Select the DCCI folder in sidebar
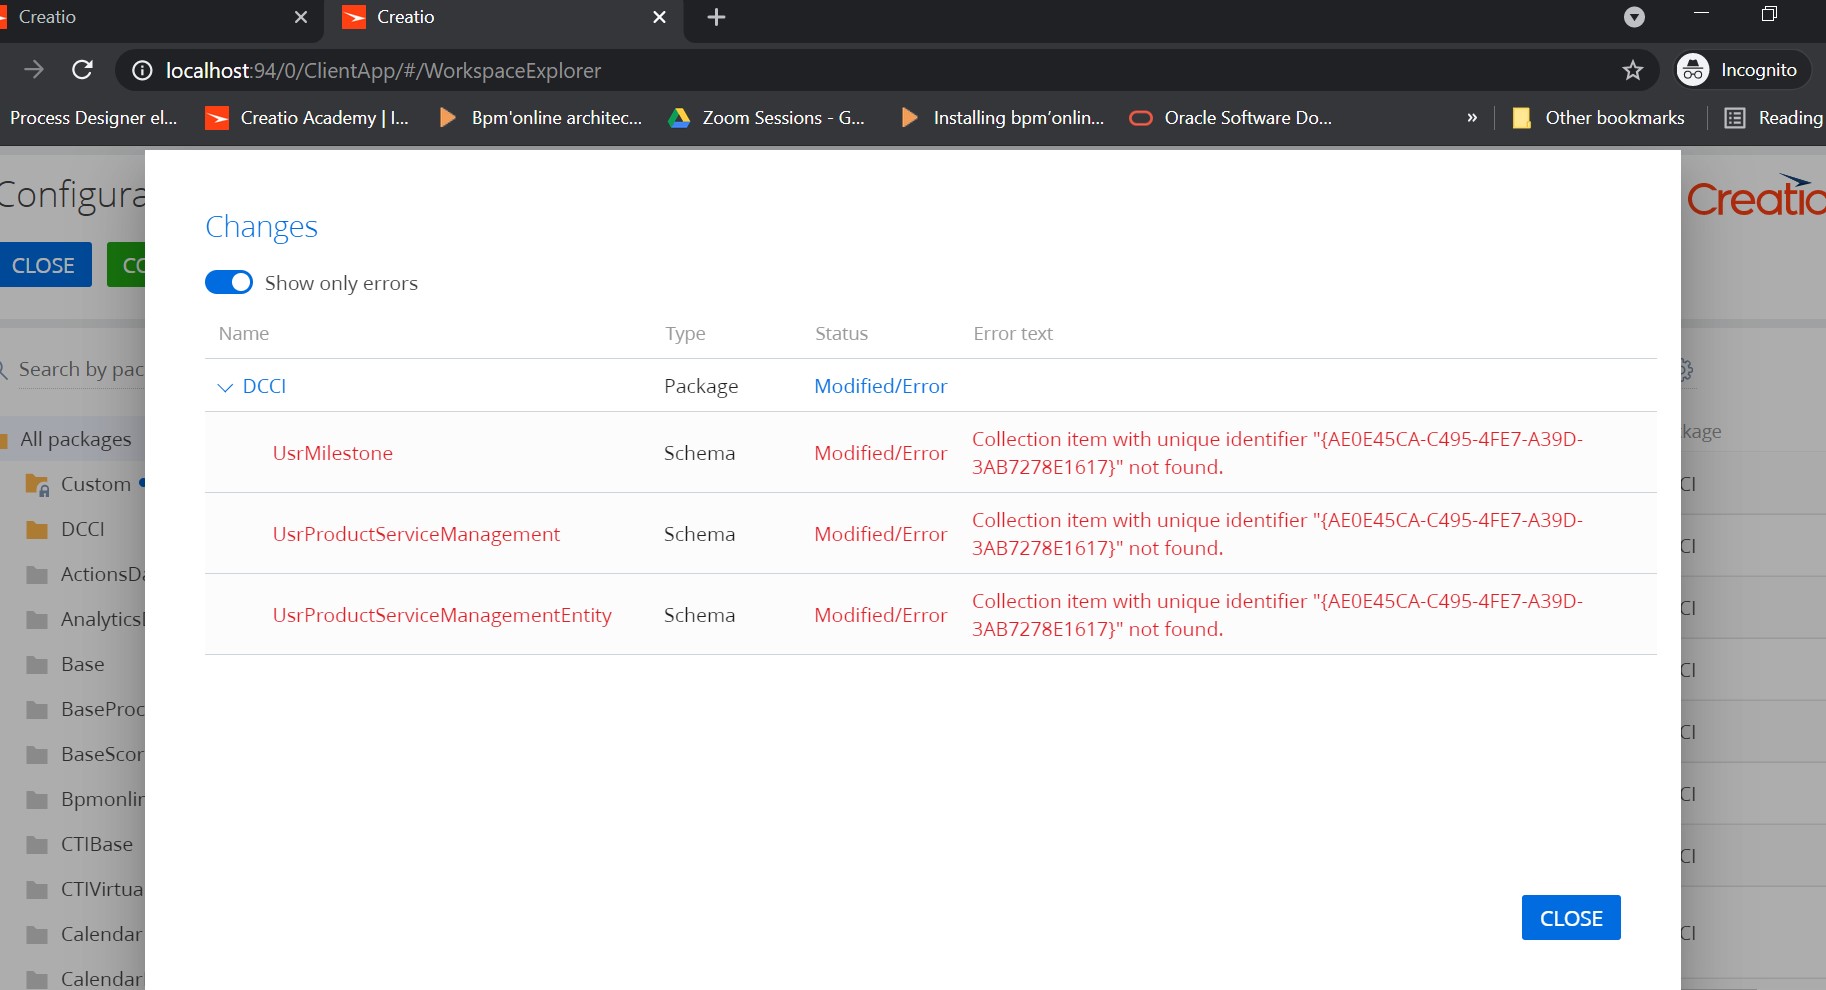1826x990 pixels. (x=66, y=529)
